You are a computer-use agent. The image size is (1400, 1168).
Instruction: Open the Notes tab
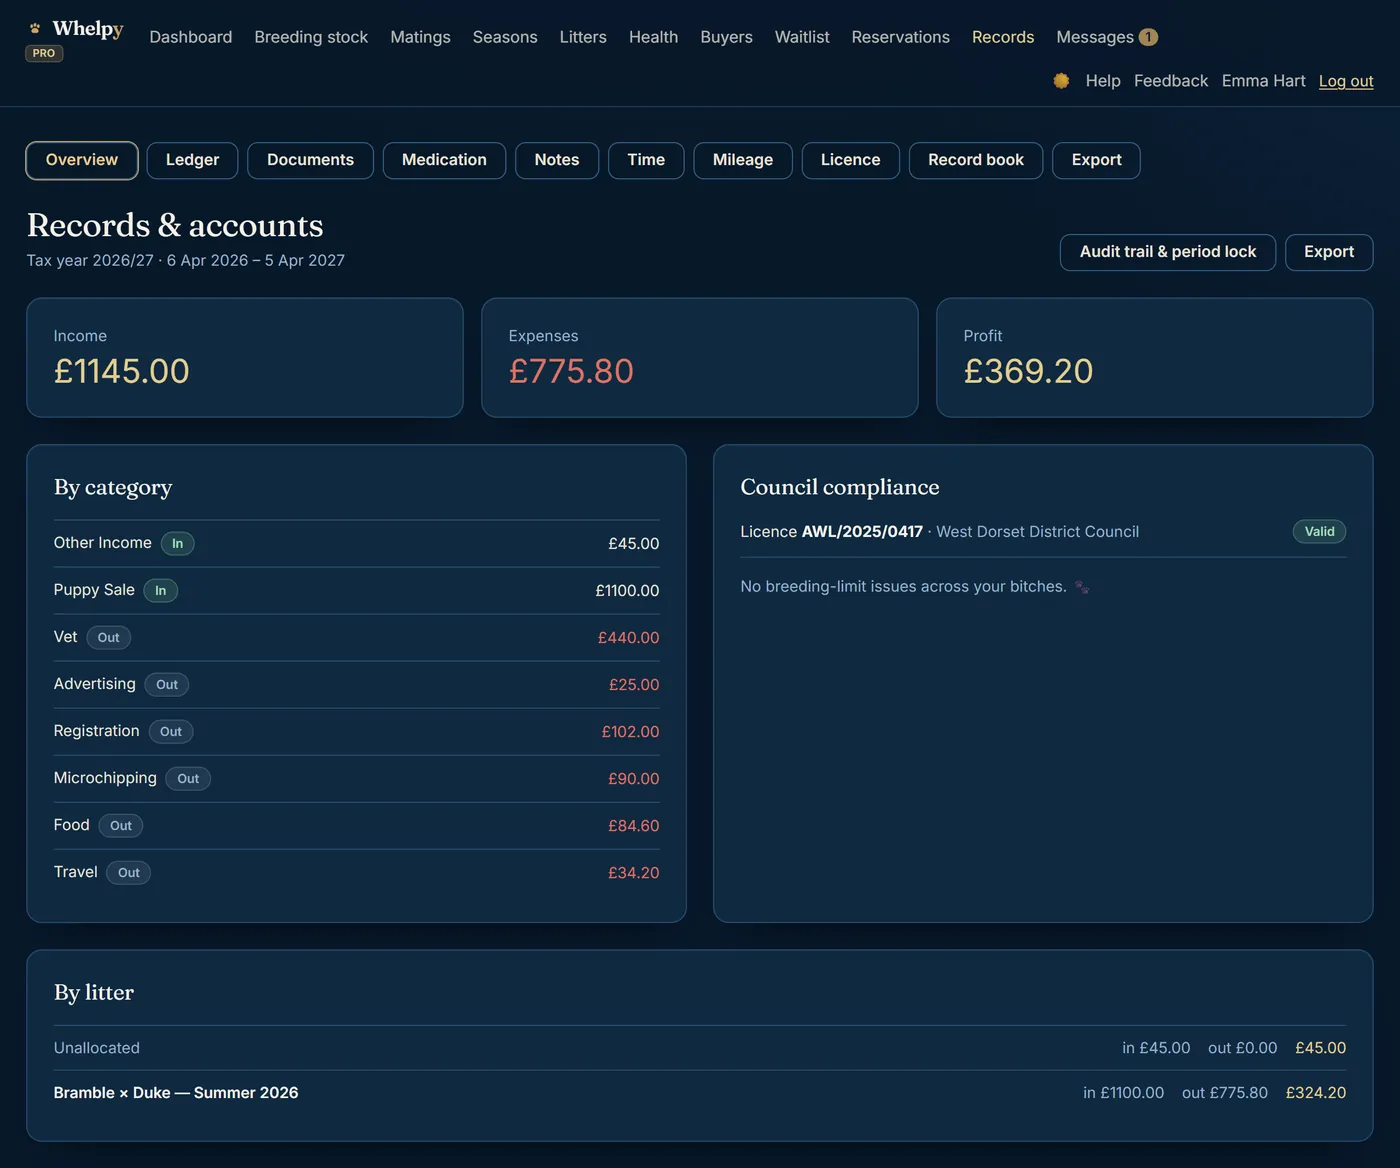click(557, 160)
